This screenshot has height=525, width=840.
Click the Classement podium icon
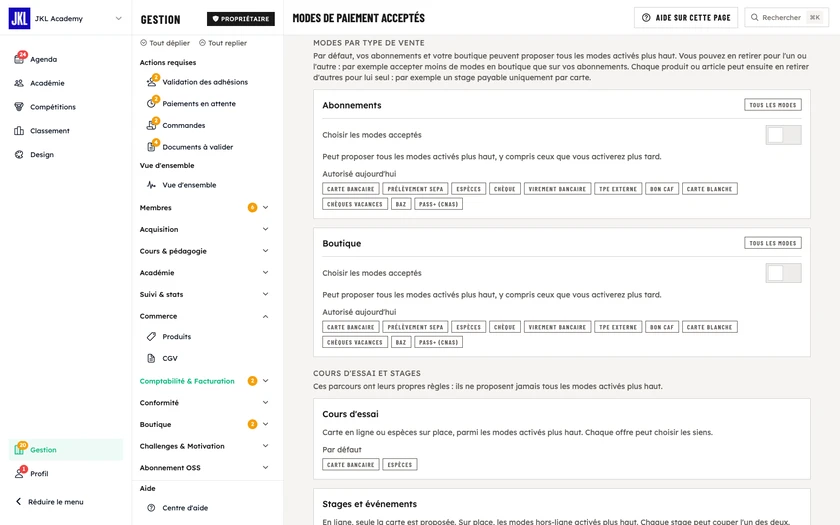(x=19, y=131)
